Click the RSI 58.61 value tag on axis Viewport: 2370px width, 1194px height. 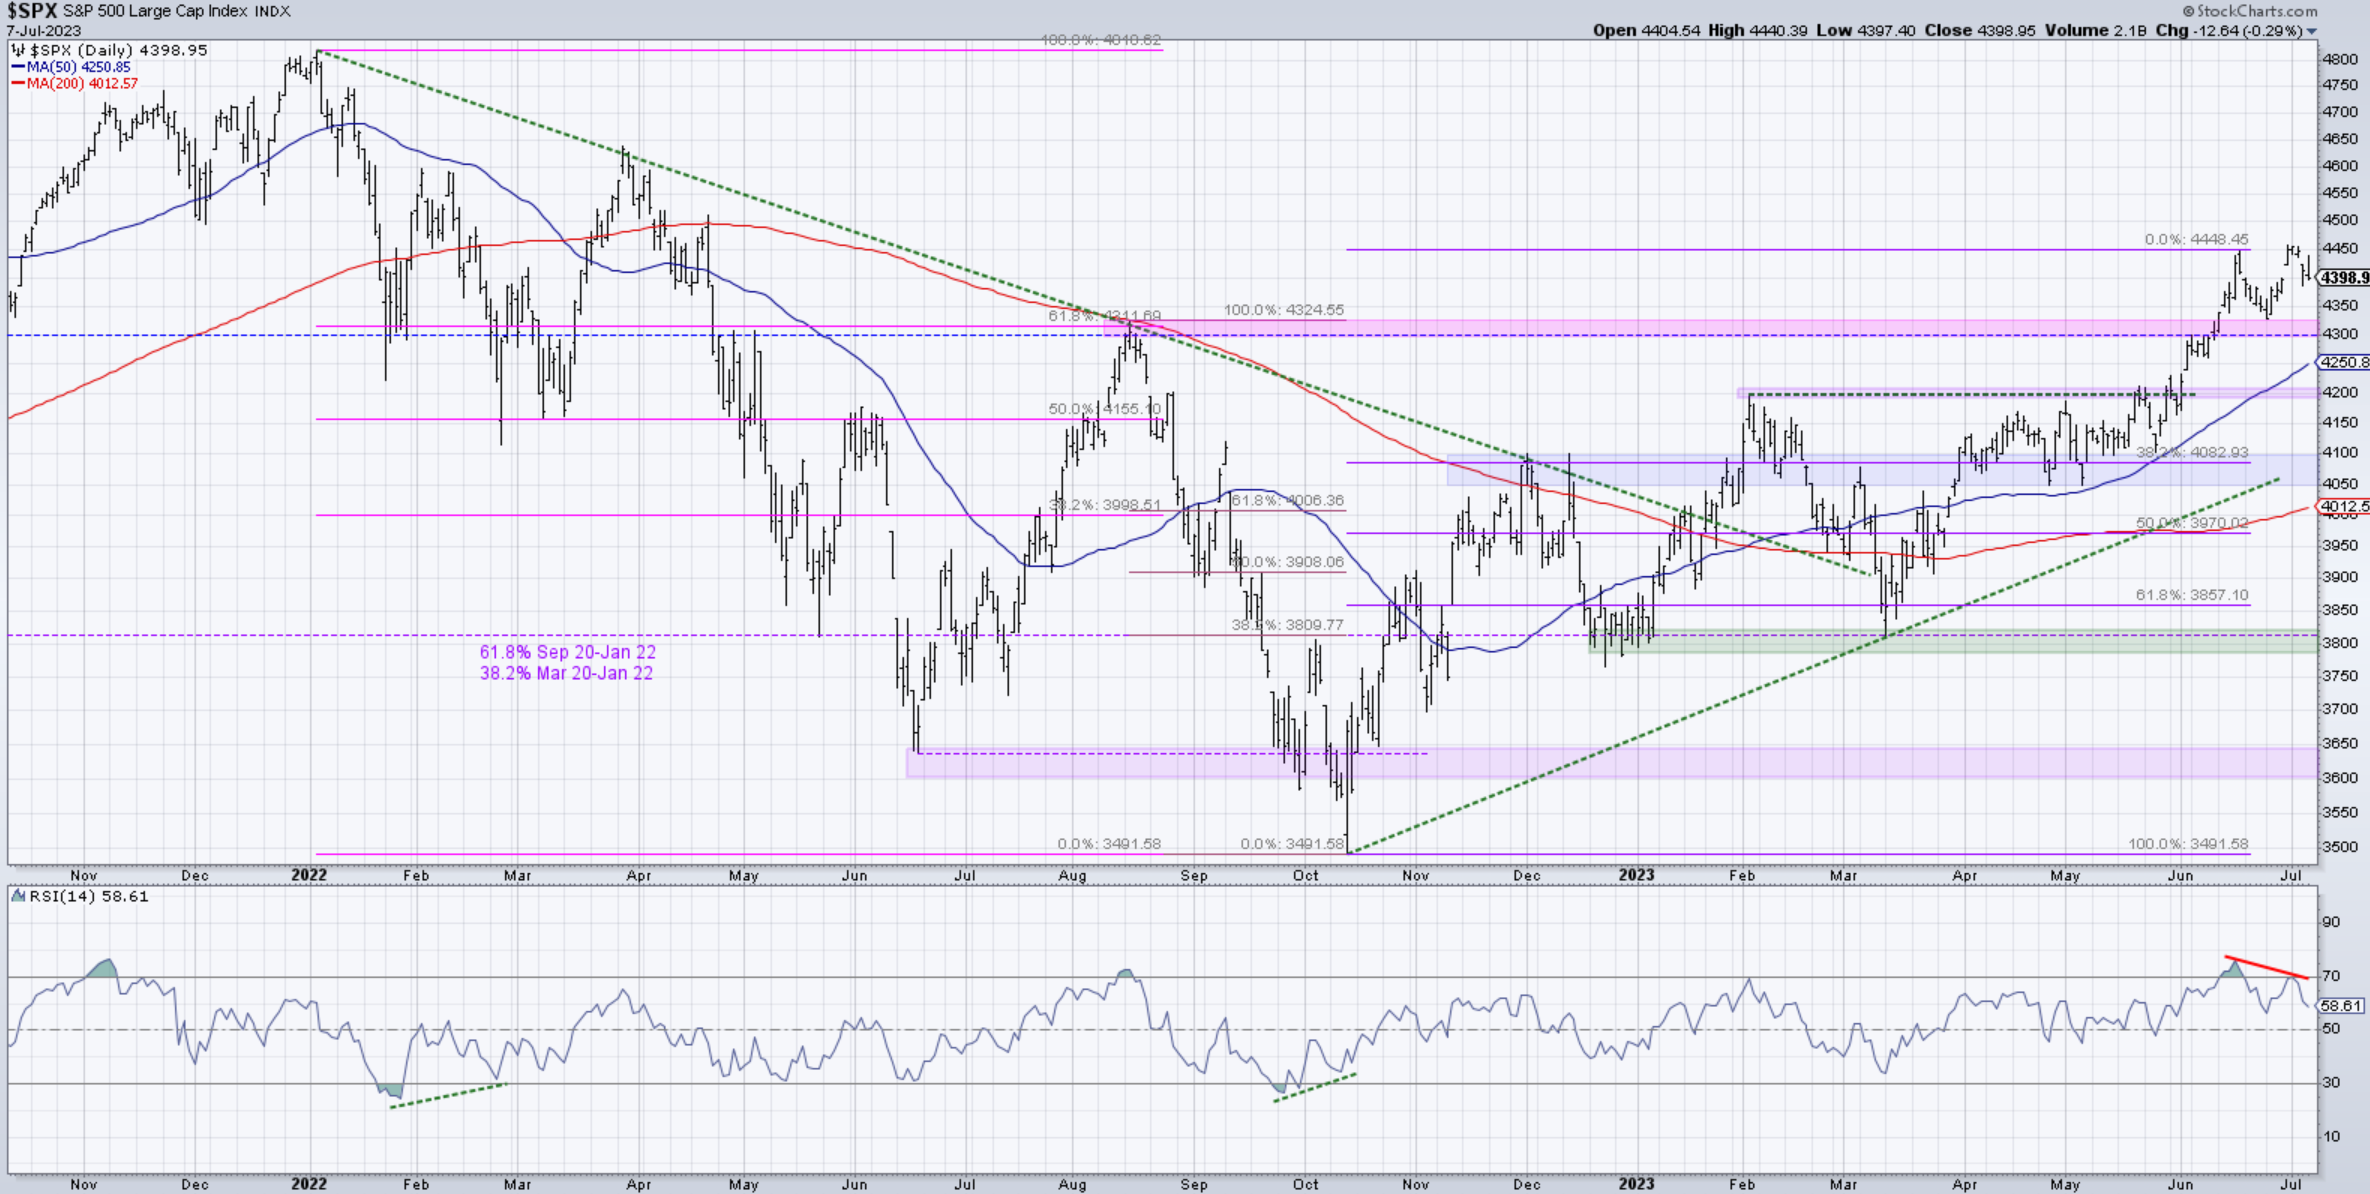tap(2340, 1006)
